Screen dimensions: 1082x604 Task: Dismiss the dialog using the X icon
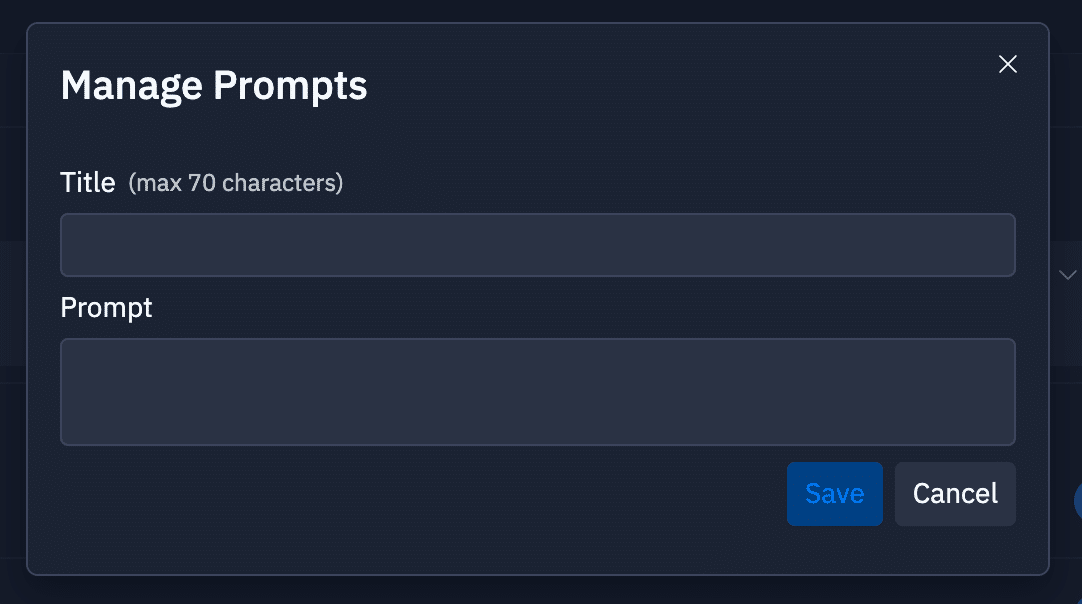coord(1008,64)
